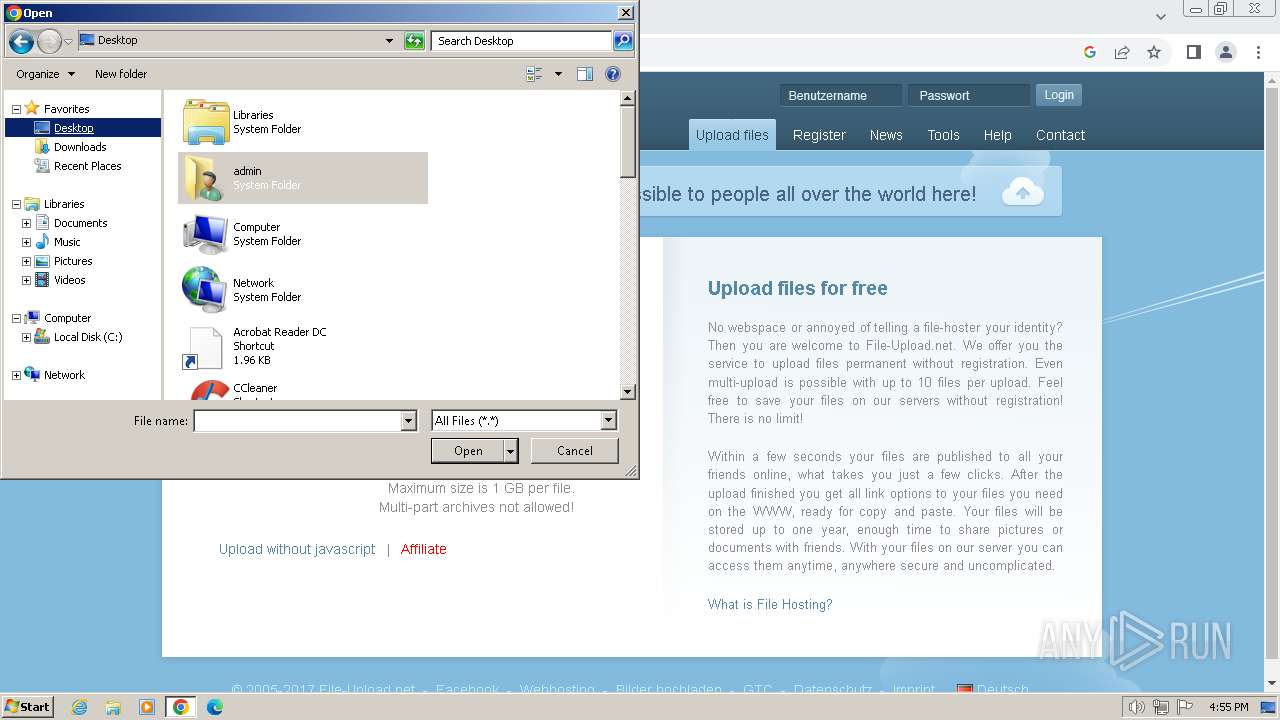Collapse the Libraries tree group

click(x=16, y=204)
